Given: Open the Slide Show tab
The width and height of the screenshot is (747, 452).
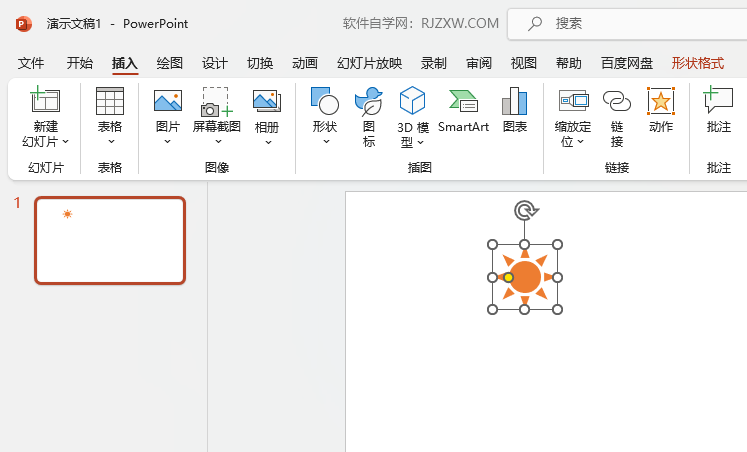Looking at the screenshot, I should pos(369,63).
